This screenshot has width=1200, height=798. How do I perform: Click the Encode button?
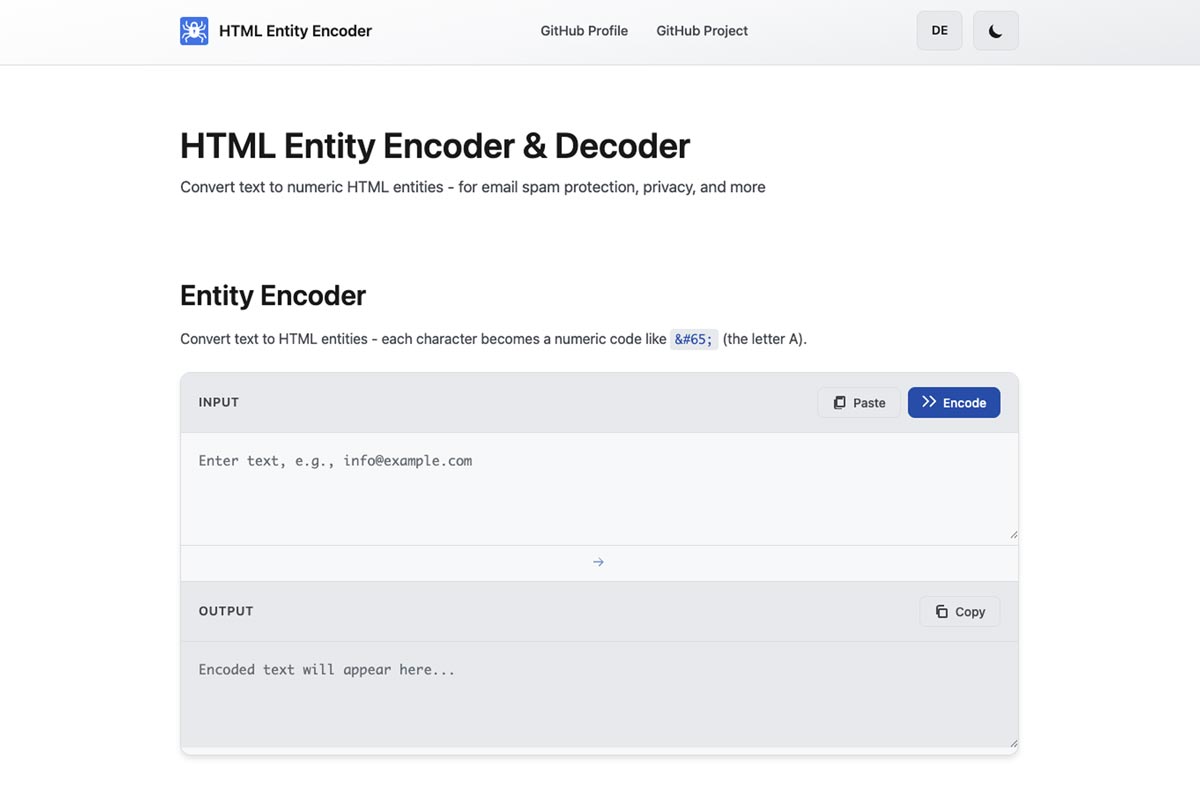click(x=954, y=402)
